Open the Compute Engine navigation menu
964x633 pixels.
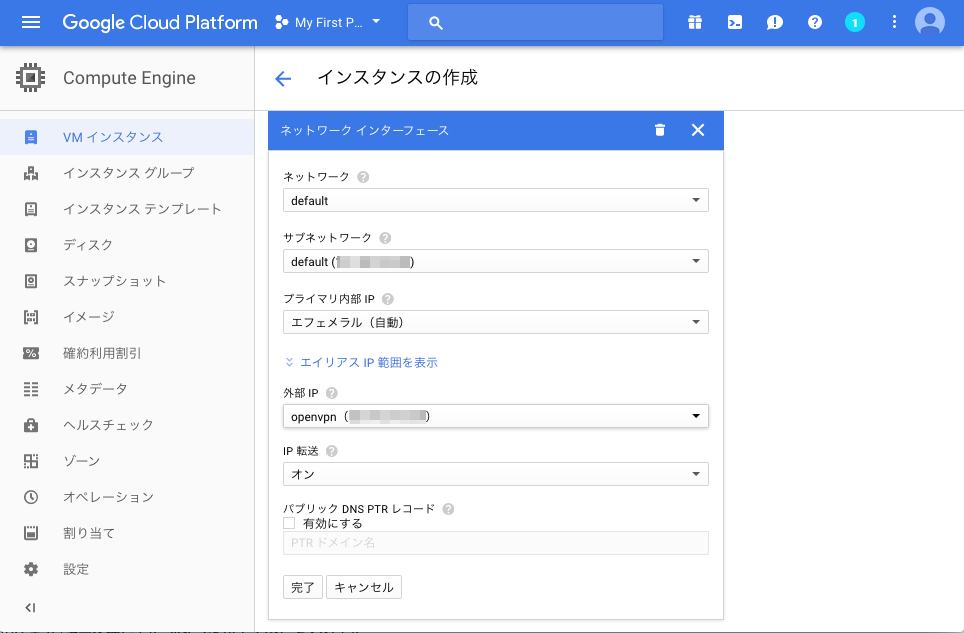[30, 22]
